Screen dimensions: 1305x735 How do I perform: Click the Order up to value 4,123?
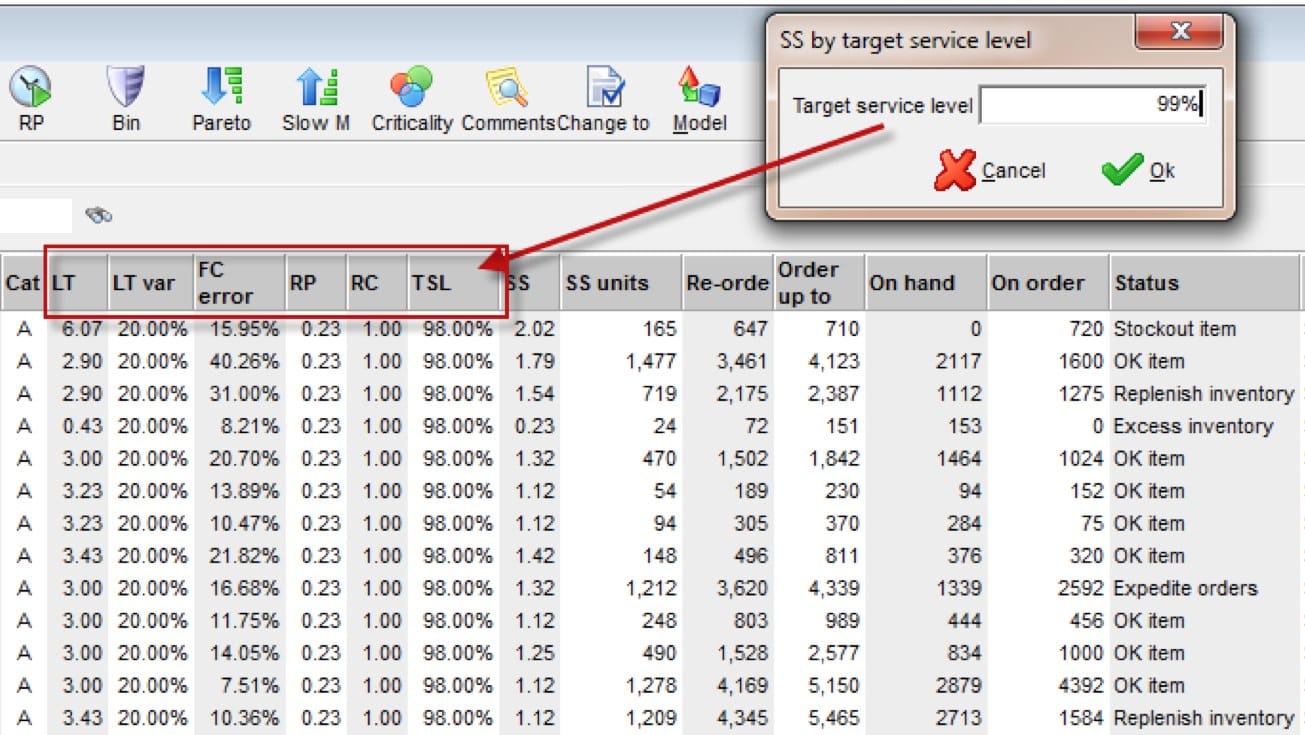click(x=833, y=361)
